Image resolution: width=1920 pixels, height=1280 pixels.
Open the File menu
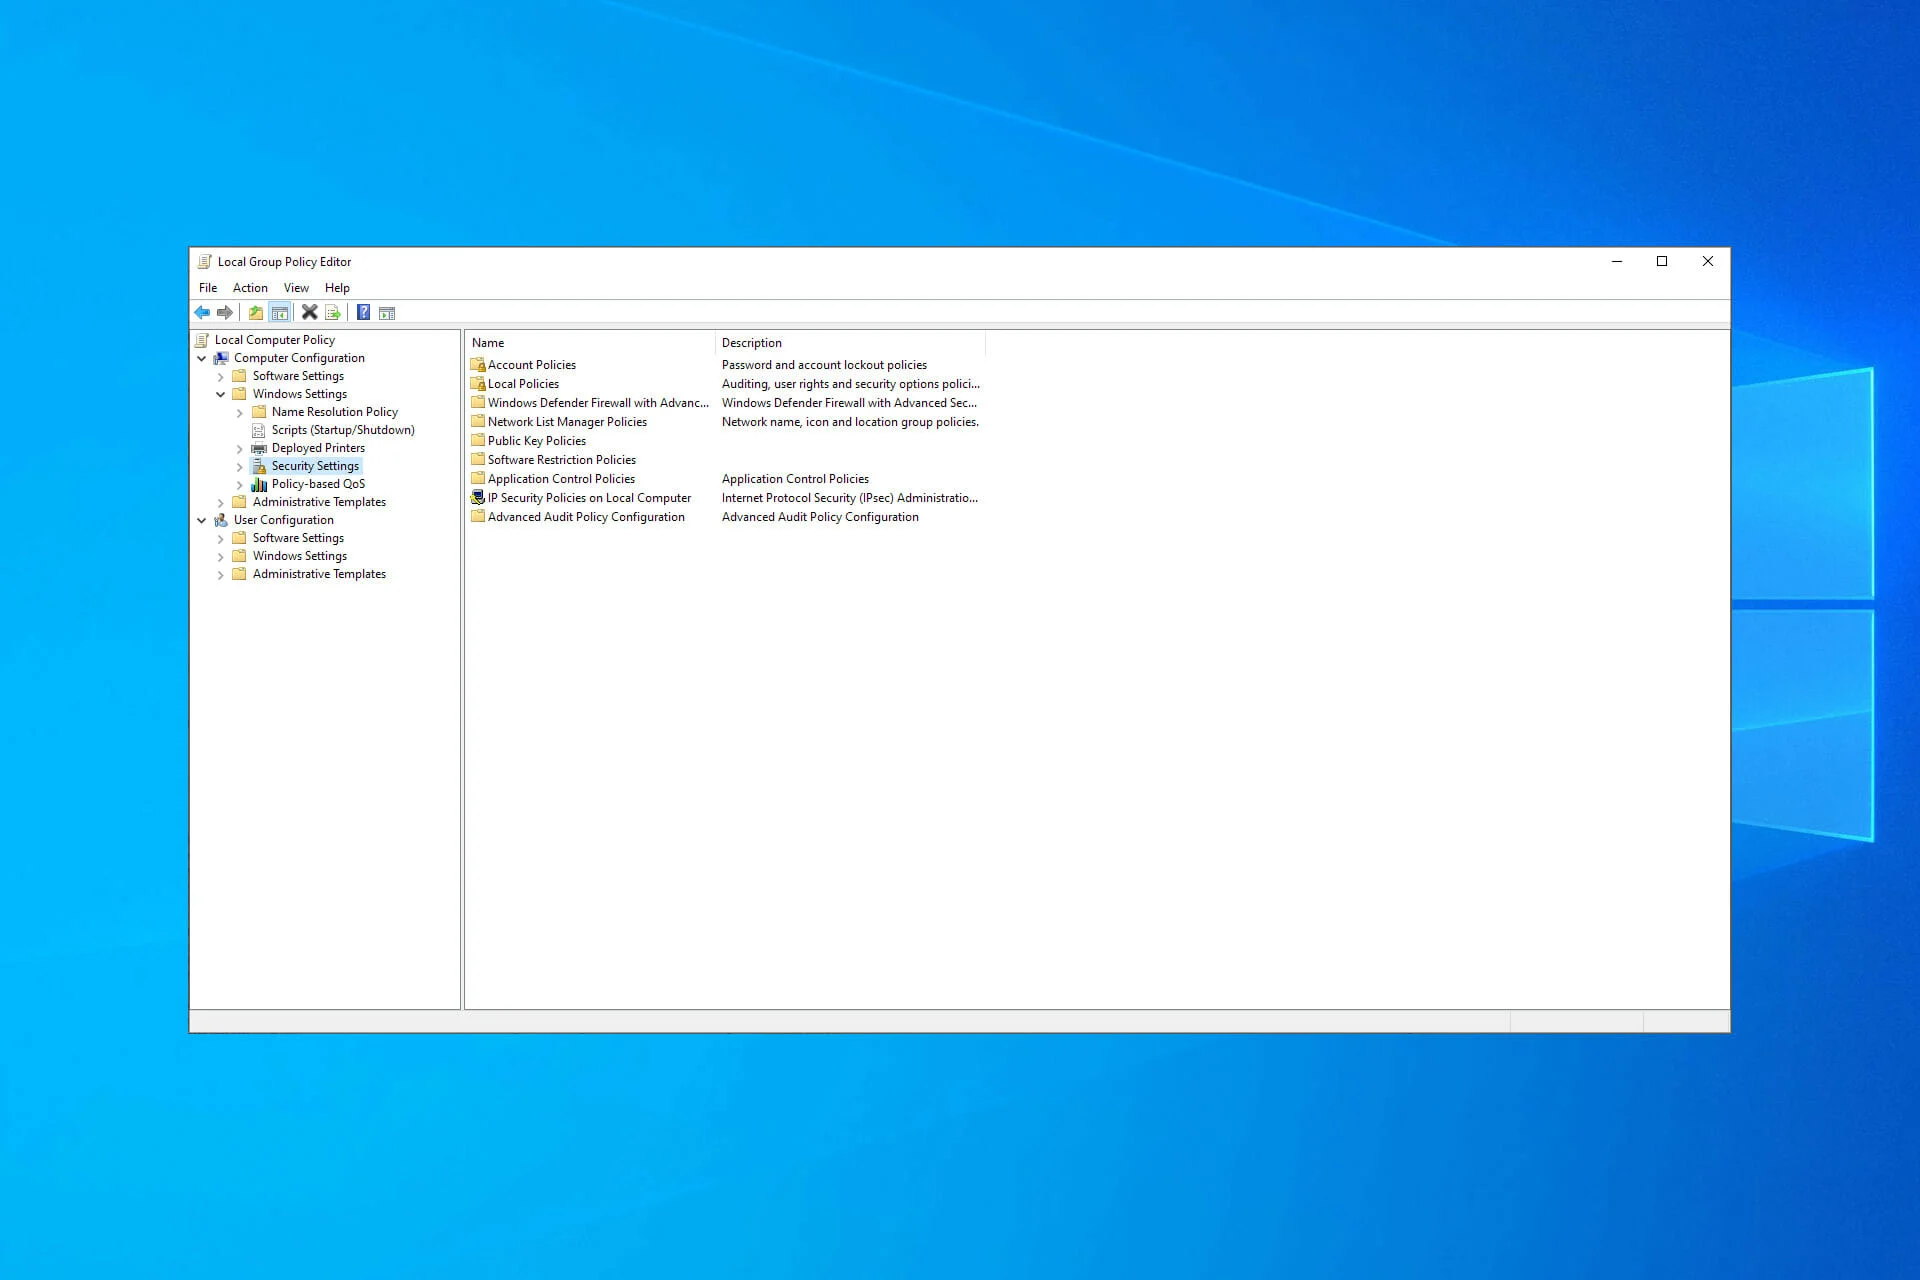[208, 288]
